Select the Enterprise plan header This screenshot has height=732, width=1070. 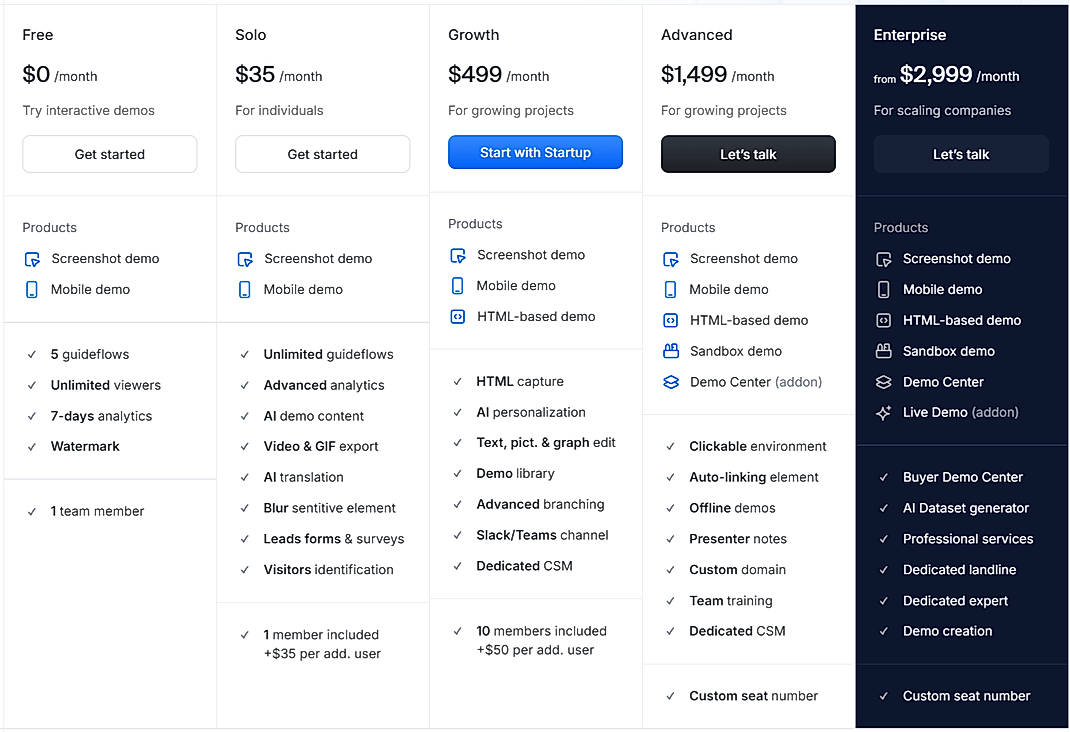click(x=910, y=34)
